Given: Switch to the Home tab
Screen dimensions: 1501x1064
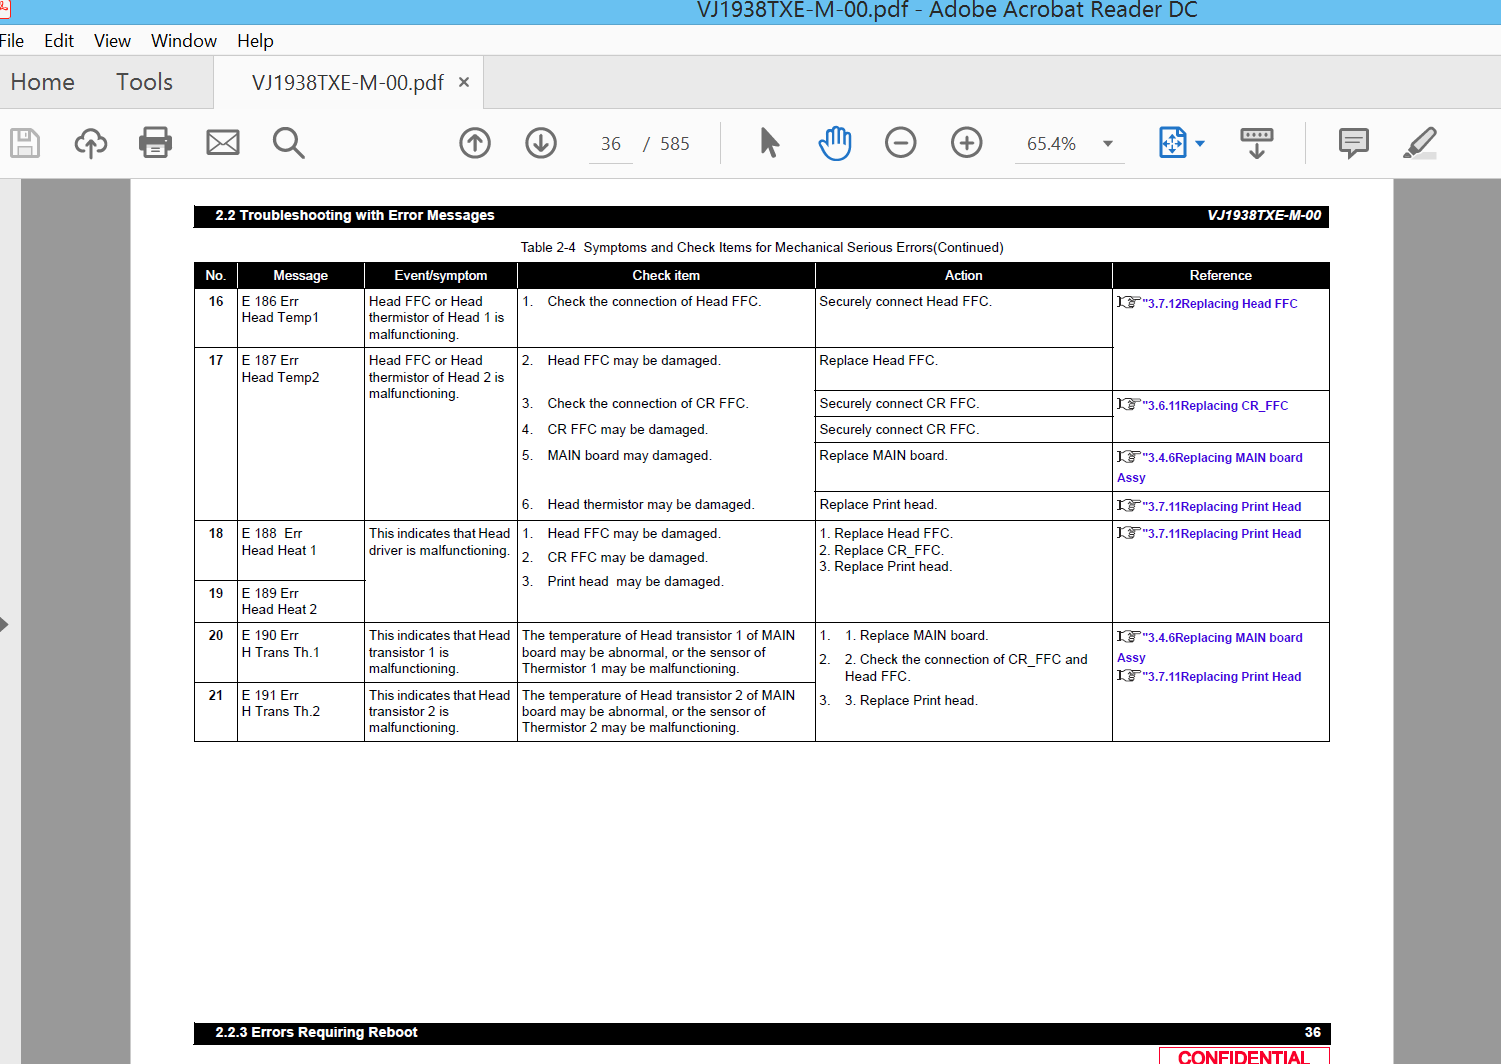Looking at the screenshot, I should 43,82.
